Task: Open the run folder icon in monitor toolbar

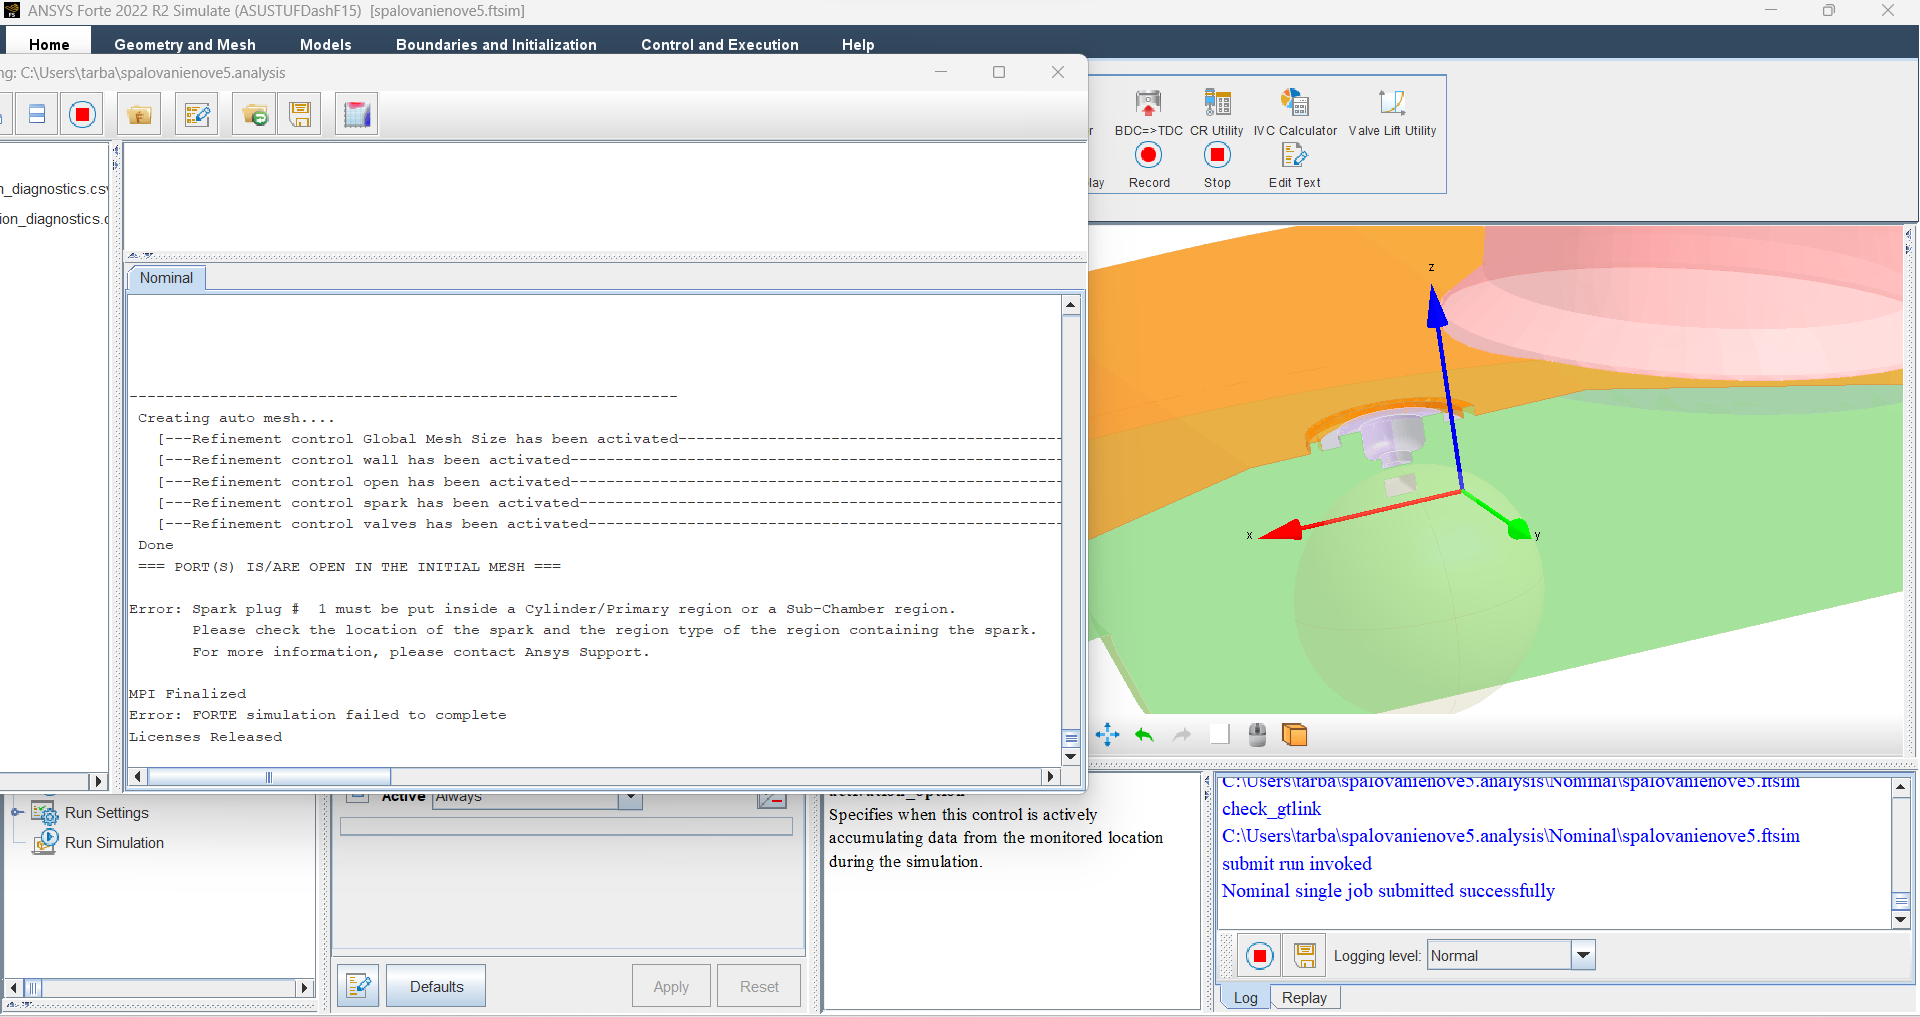Action: [140, 115]
